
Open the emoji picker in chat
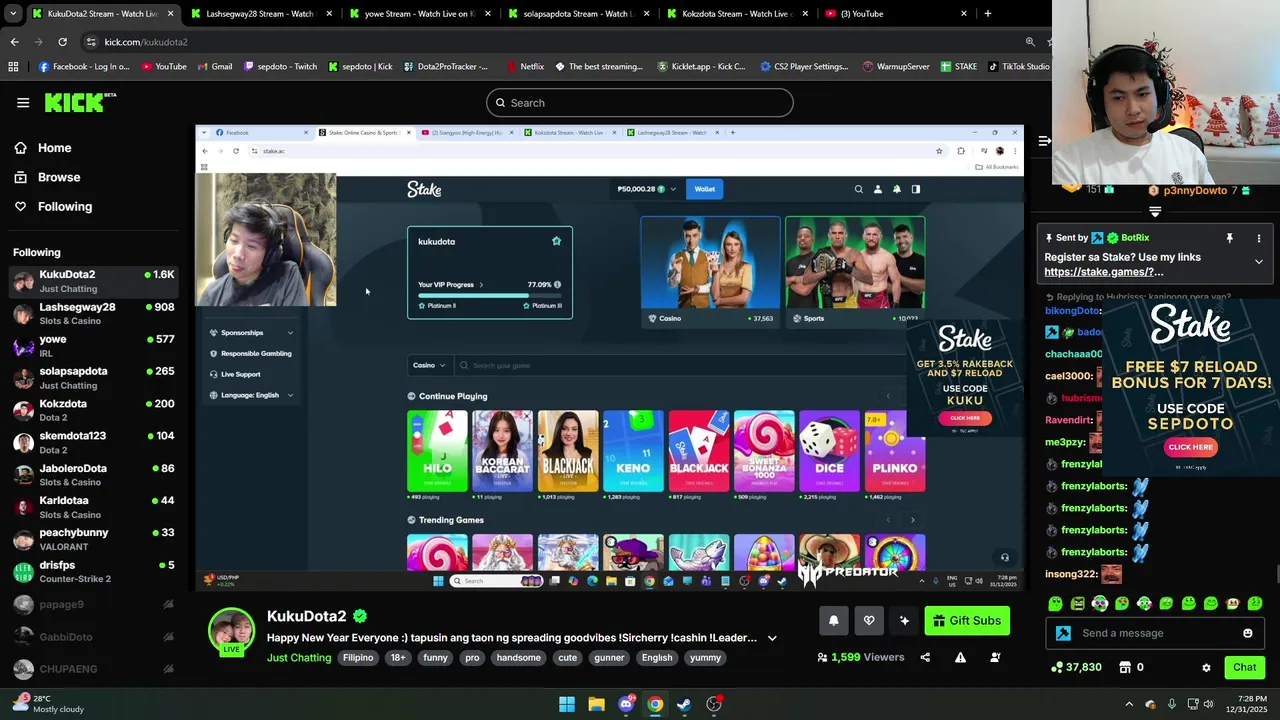(1247, 633)
